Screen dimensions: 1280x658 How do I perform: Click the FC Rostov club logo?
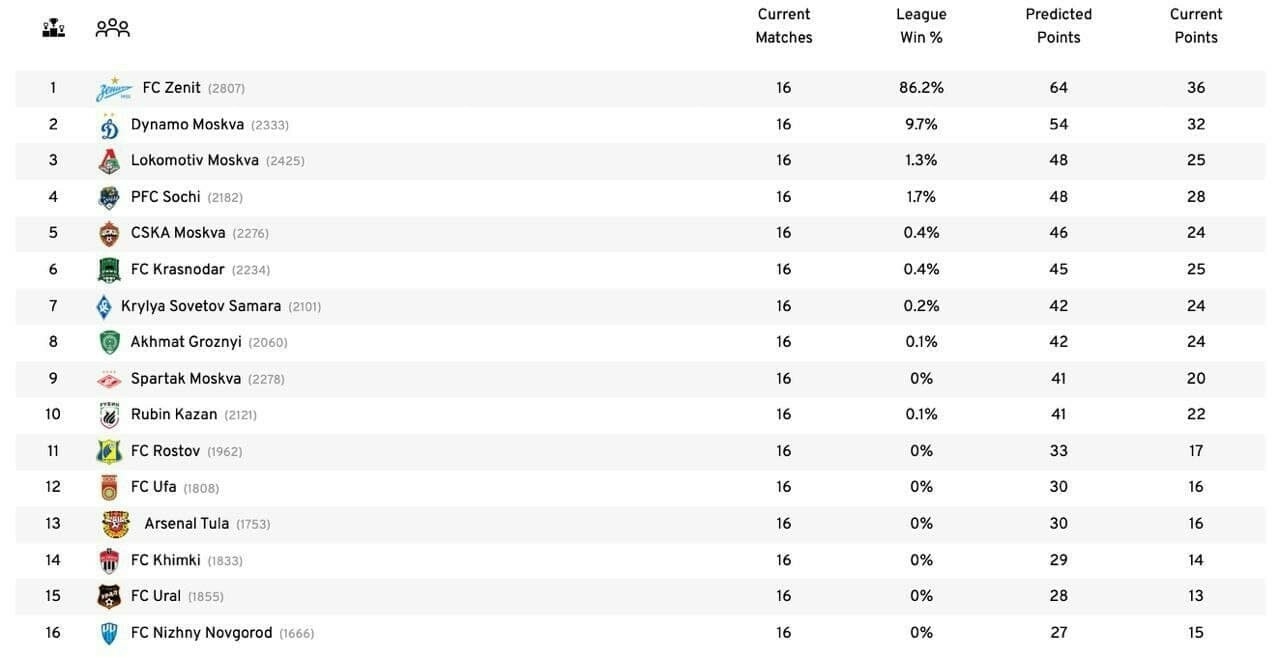pos(109,452)
